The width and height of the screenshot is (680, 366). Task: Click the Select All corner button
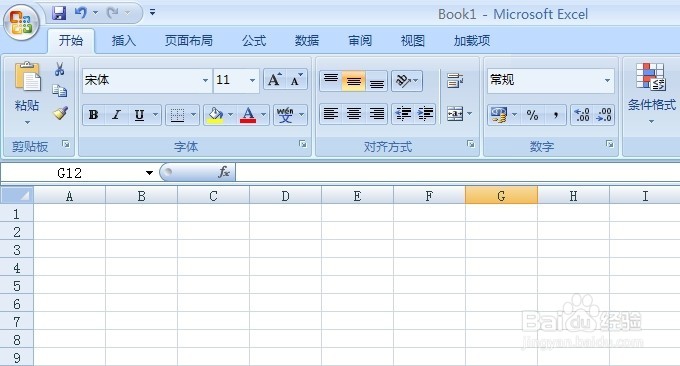pos(17,196)
